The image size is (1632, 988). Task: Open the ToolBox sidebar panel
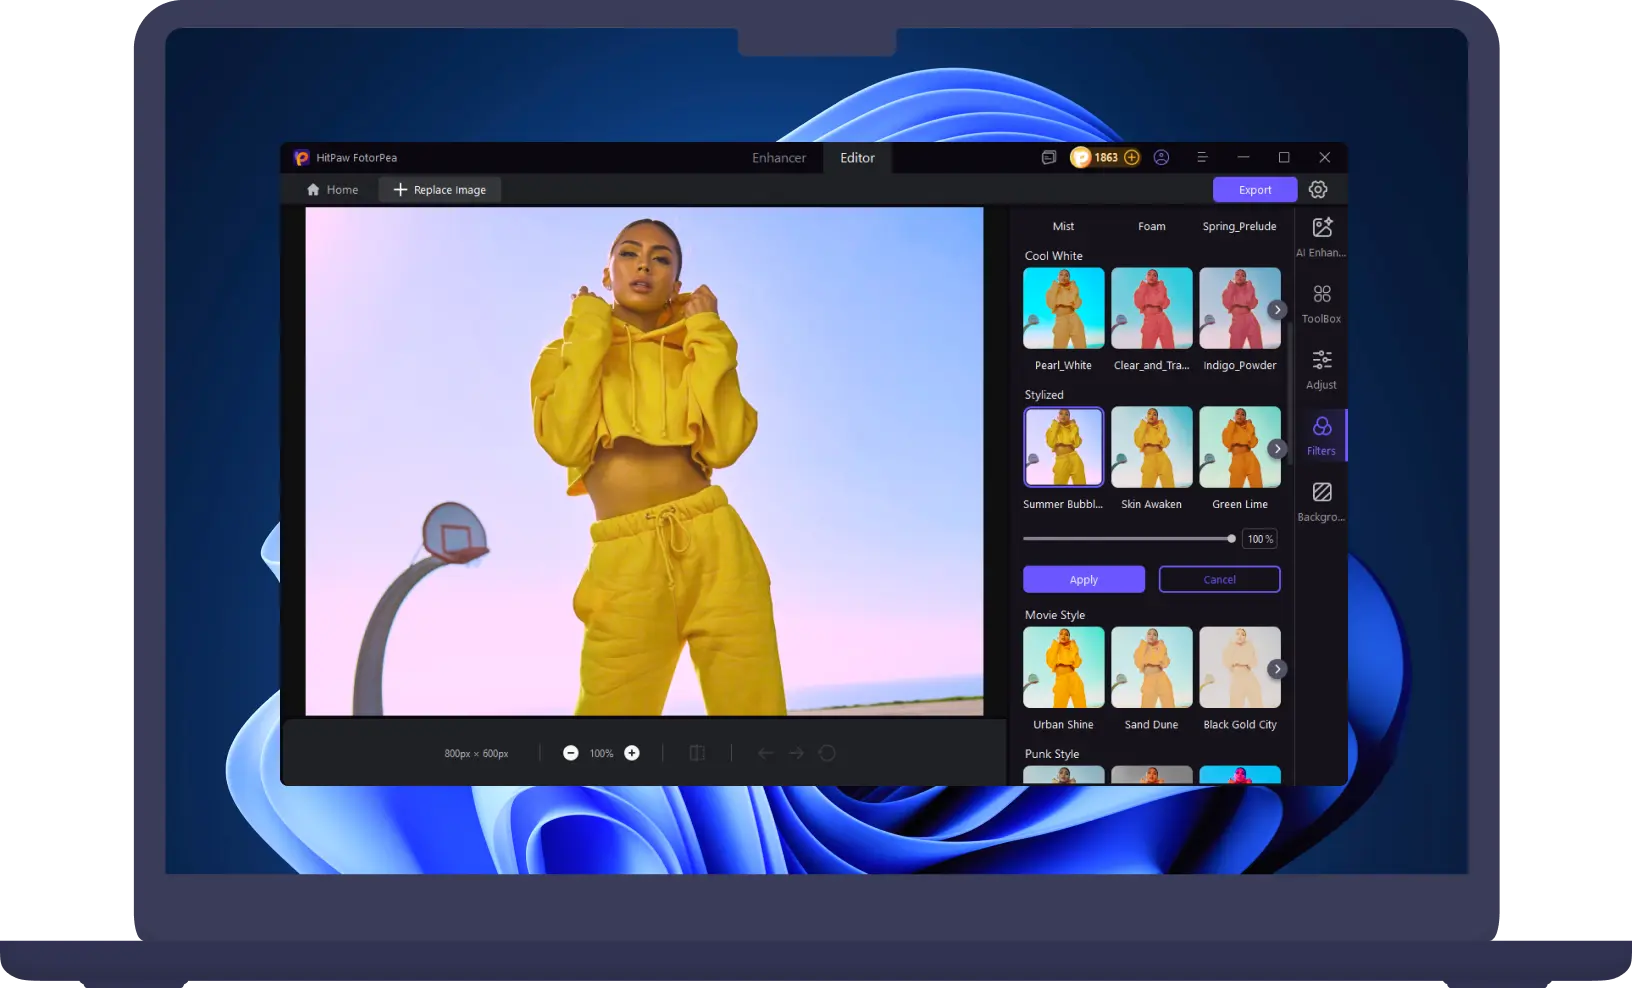(x=1321, y=303)
